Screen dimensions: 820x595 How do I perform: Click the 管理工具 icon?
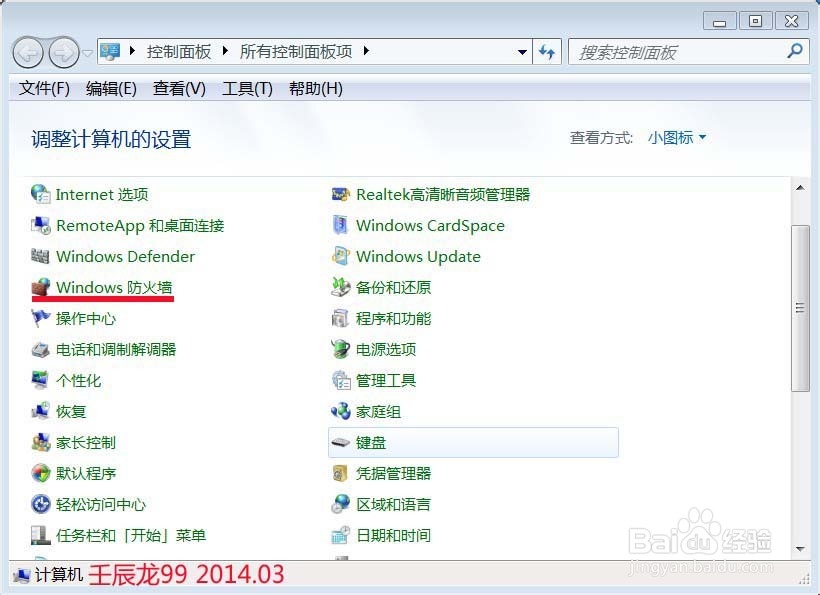coord(340,380)
